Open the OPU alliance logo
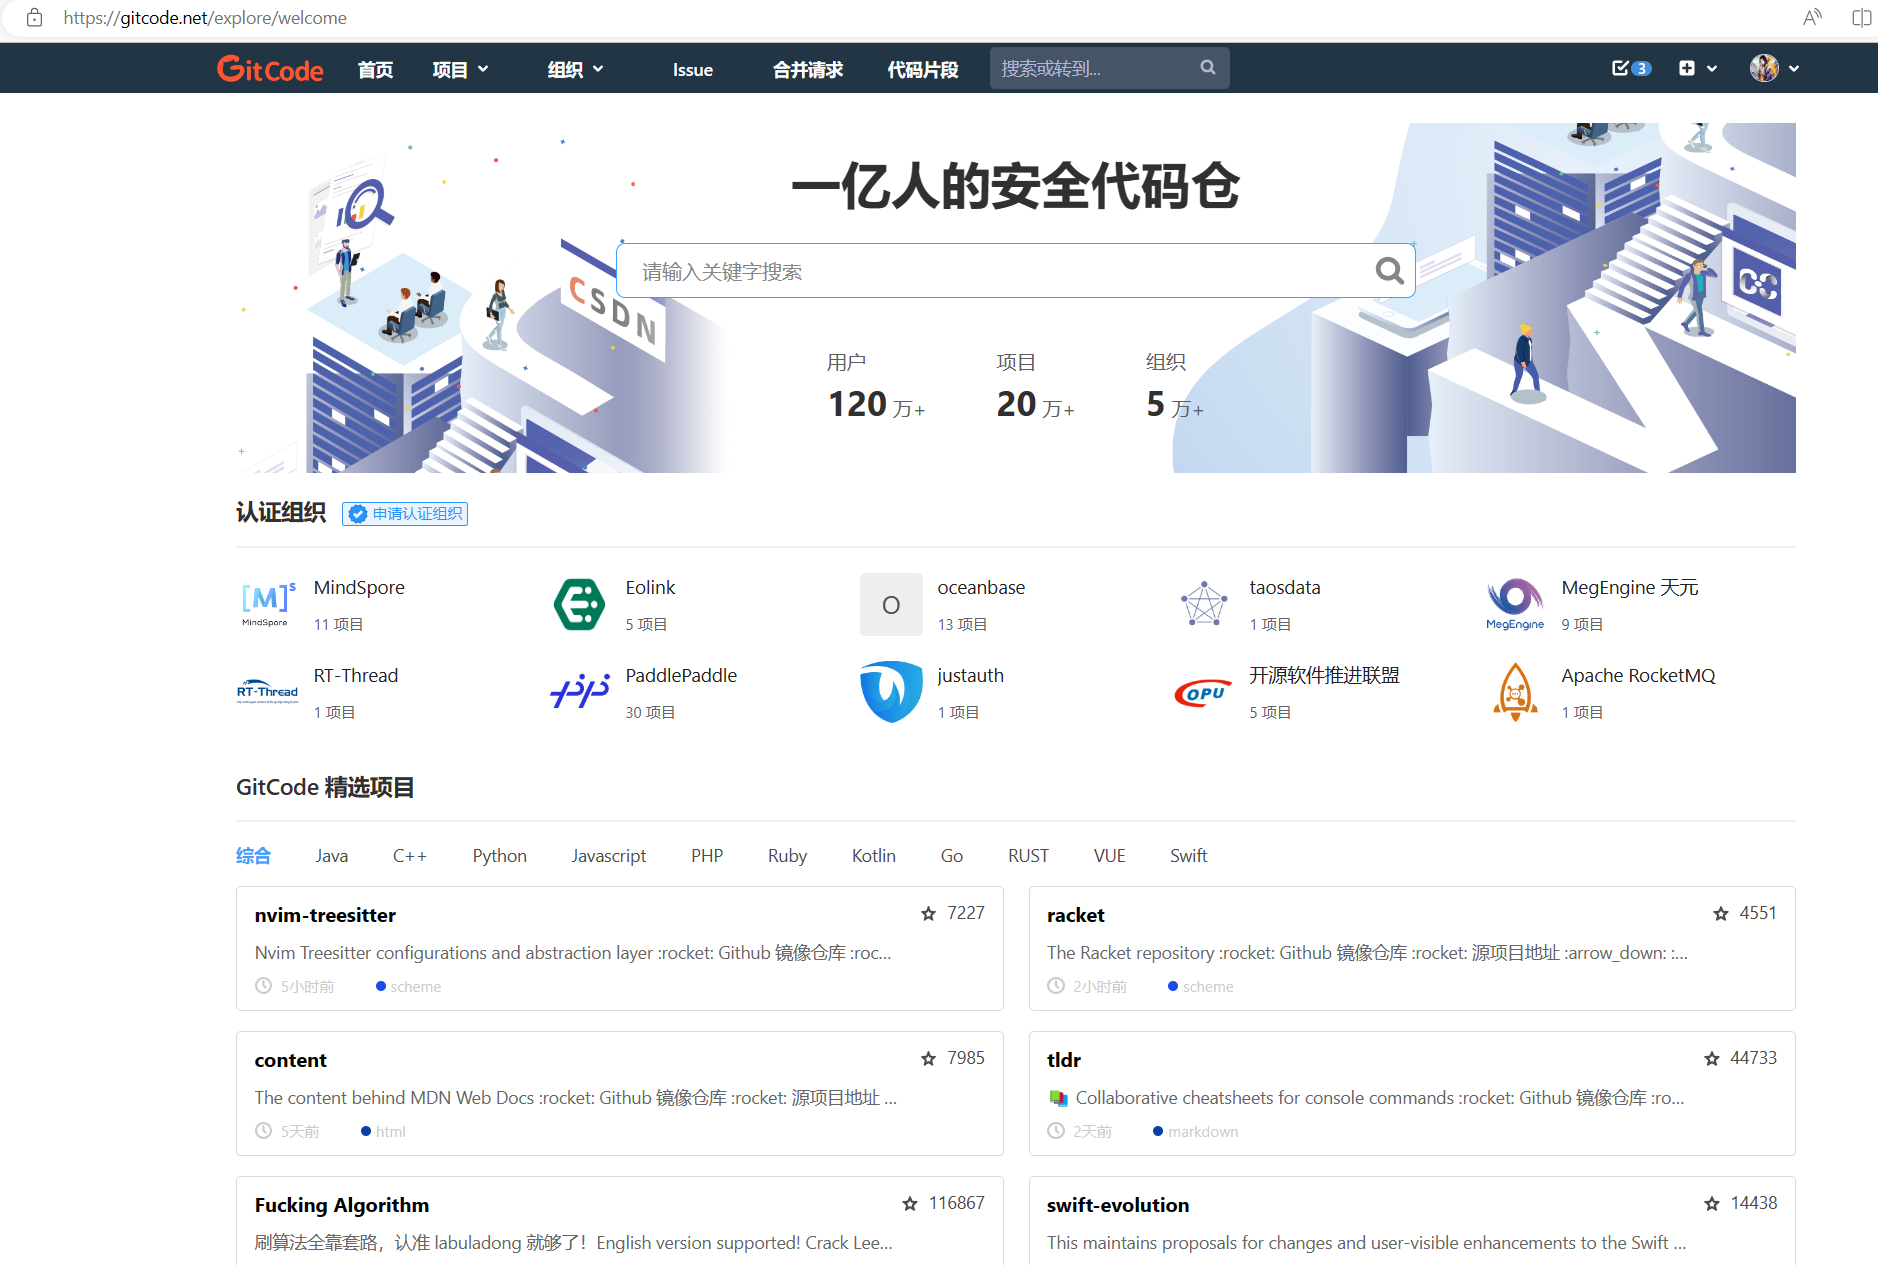This screenshot has height=1265, width=1878. (1203, 692)
